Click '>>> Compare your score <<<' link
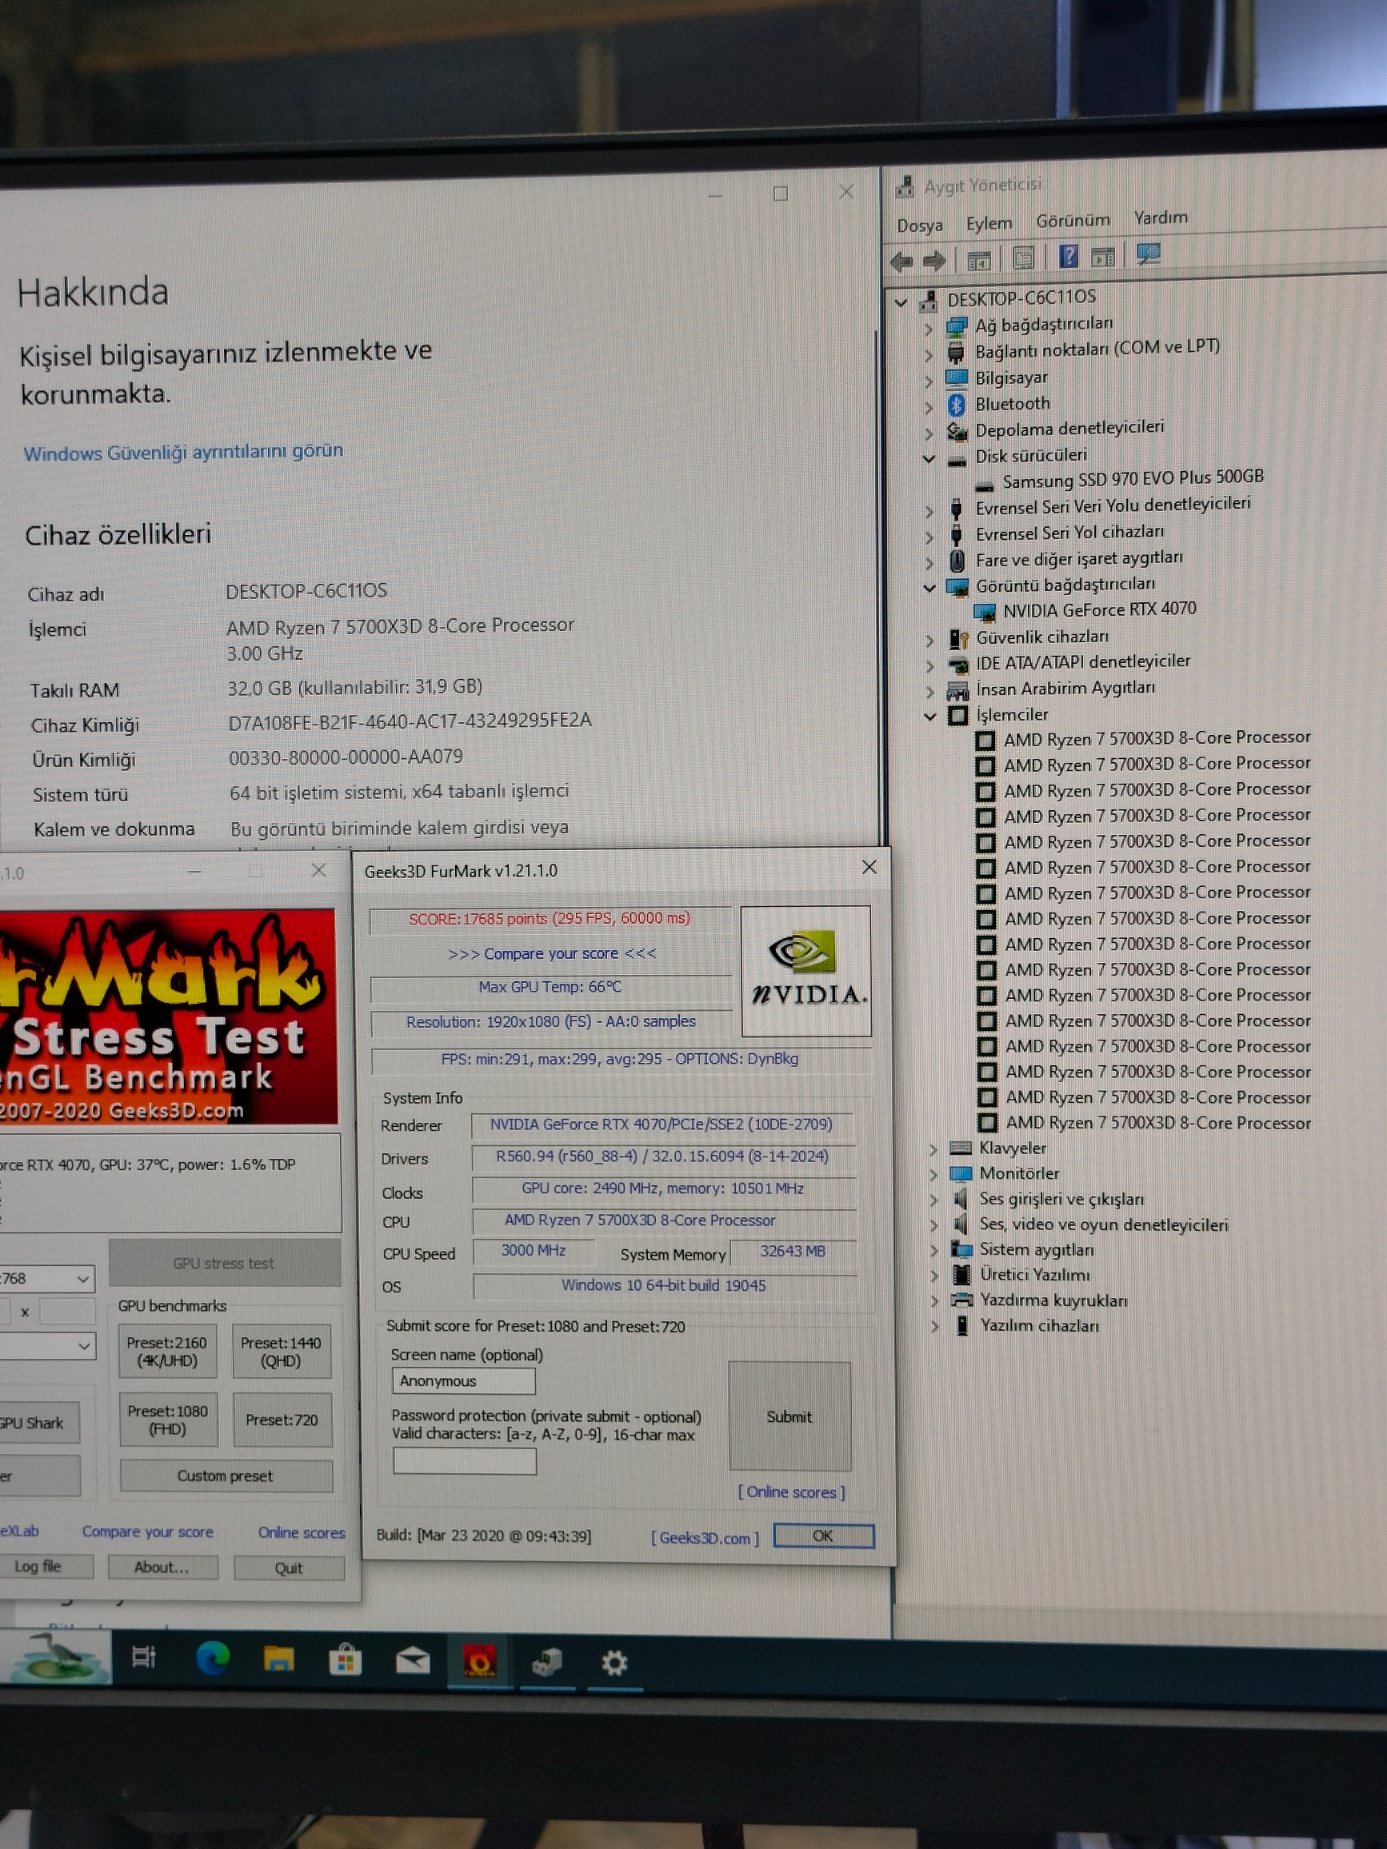1387x1849 pixels. pos(552,953)
